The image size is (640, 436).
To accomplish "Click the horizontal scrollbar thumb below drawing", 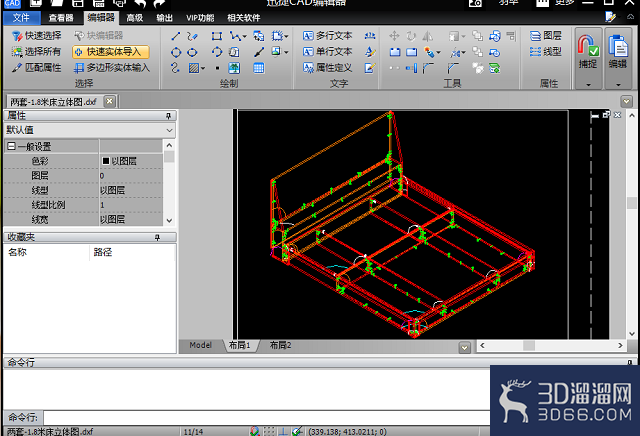I will pos(529,346).
